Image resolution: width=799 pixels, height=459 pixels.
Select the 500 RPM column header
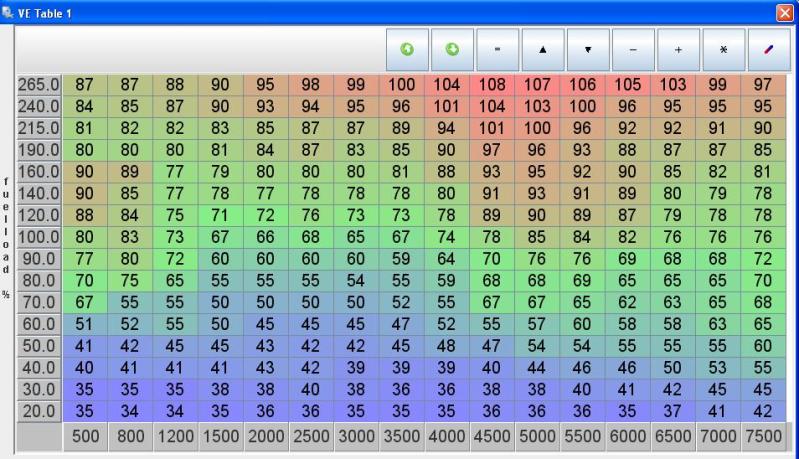85,437
